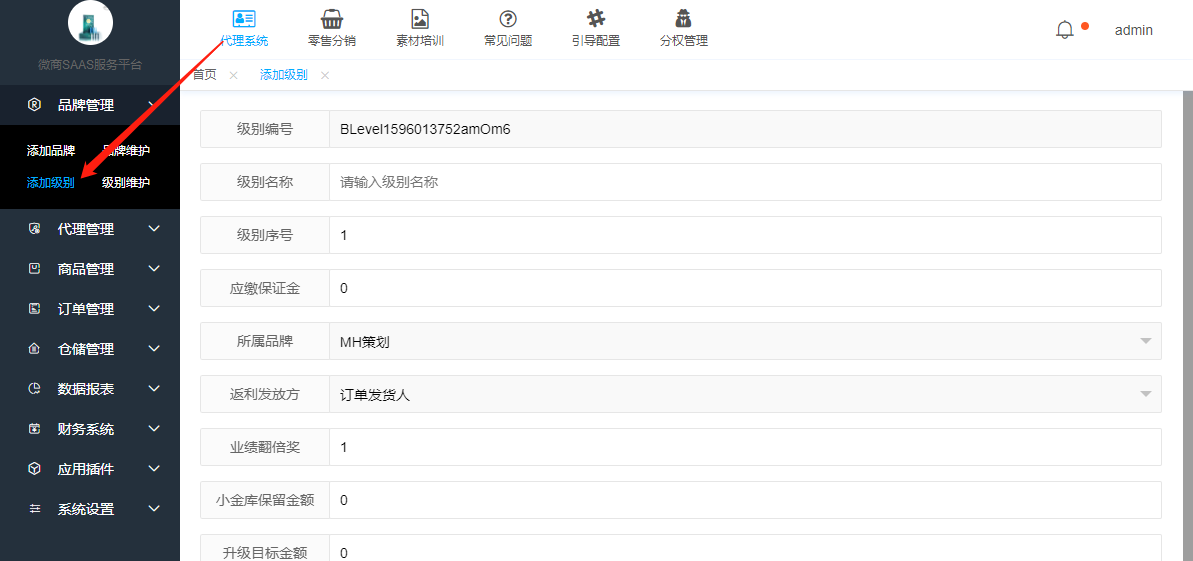This screenshot has height=561, width=1193.
Task: Click the 级别名称 input field
Action: point(745,182)
